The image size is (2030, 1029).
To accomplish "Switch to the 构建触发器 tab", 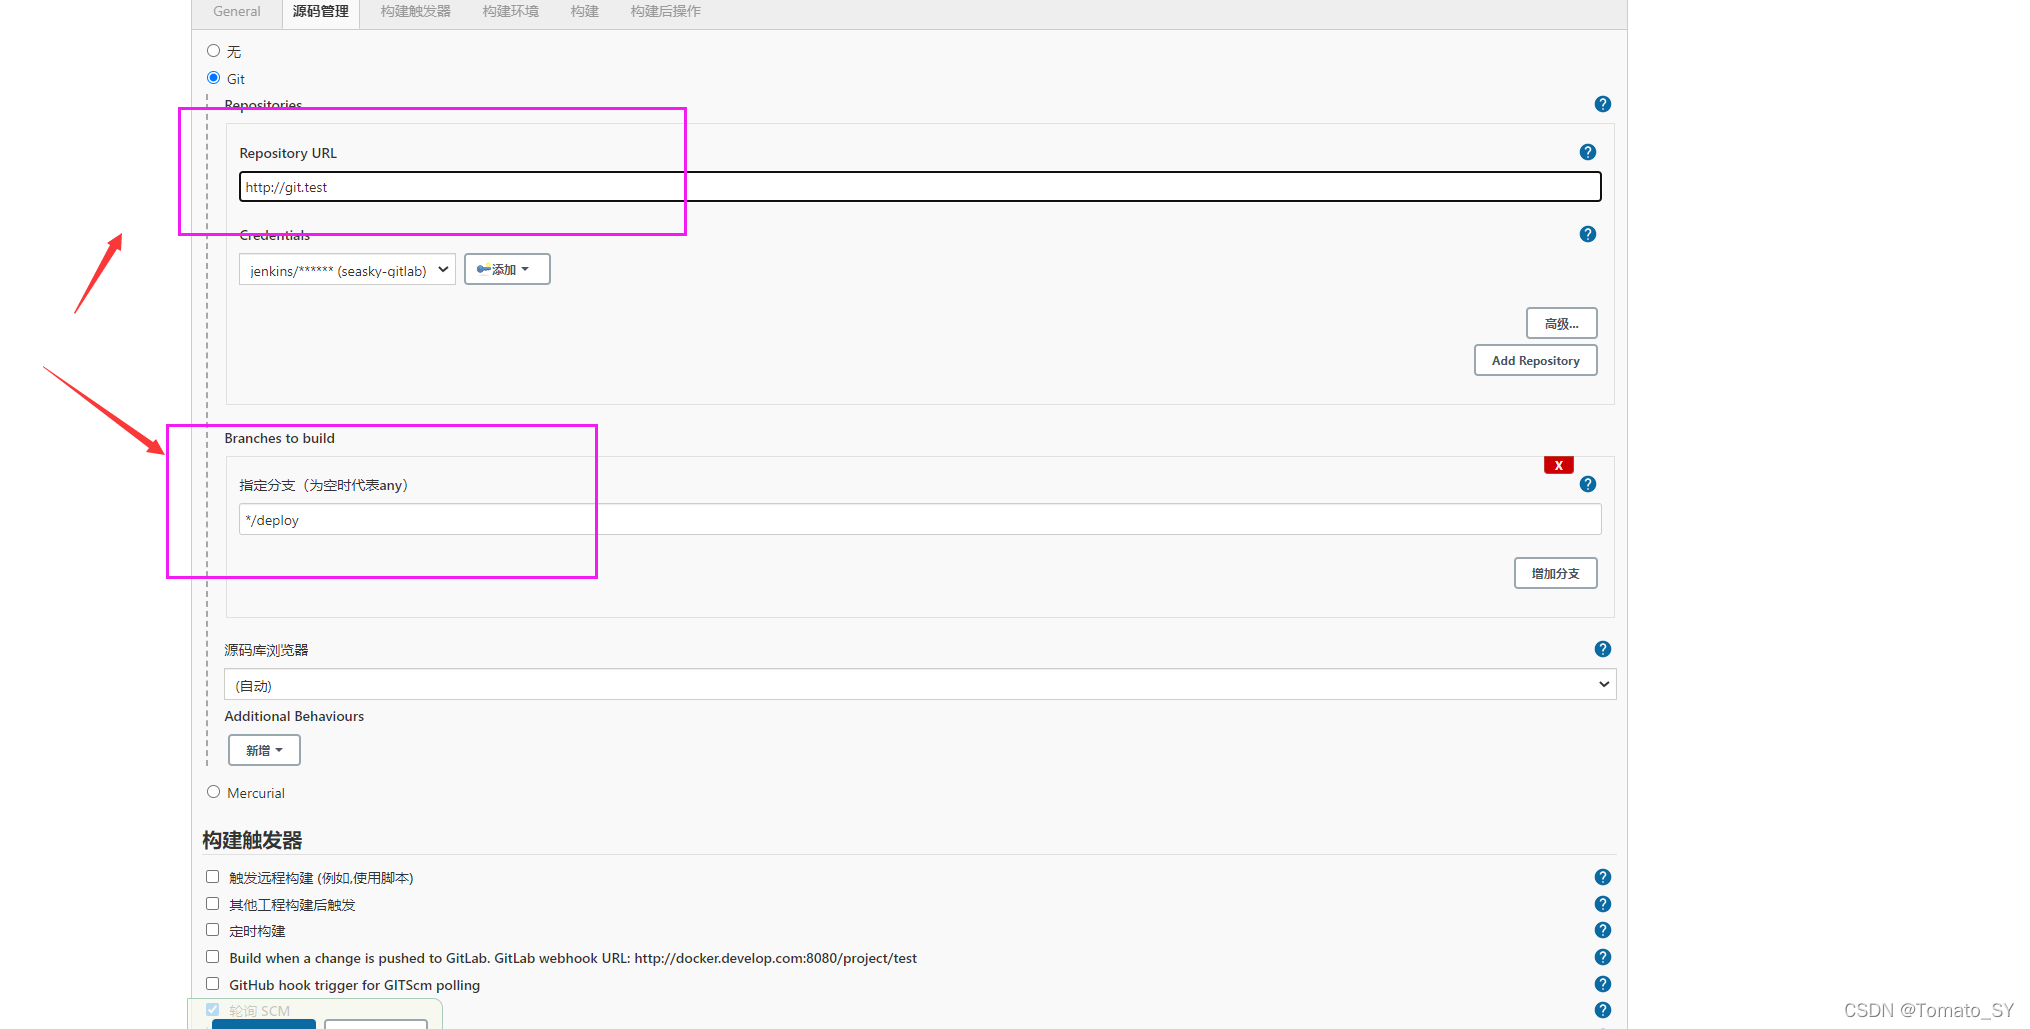I will [x=415, y=11].
